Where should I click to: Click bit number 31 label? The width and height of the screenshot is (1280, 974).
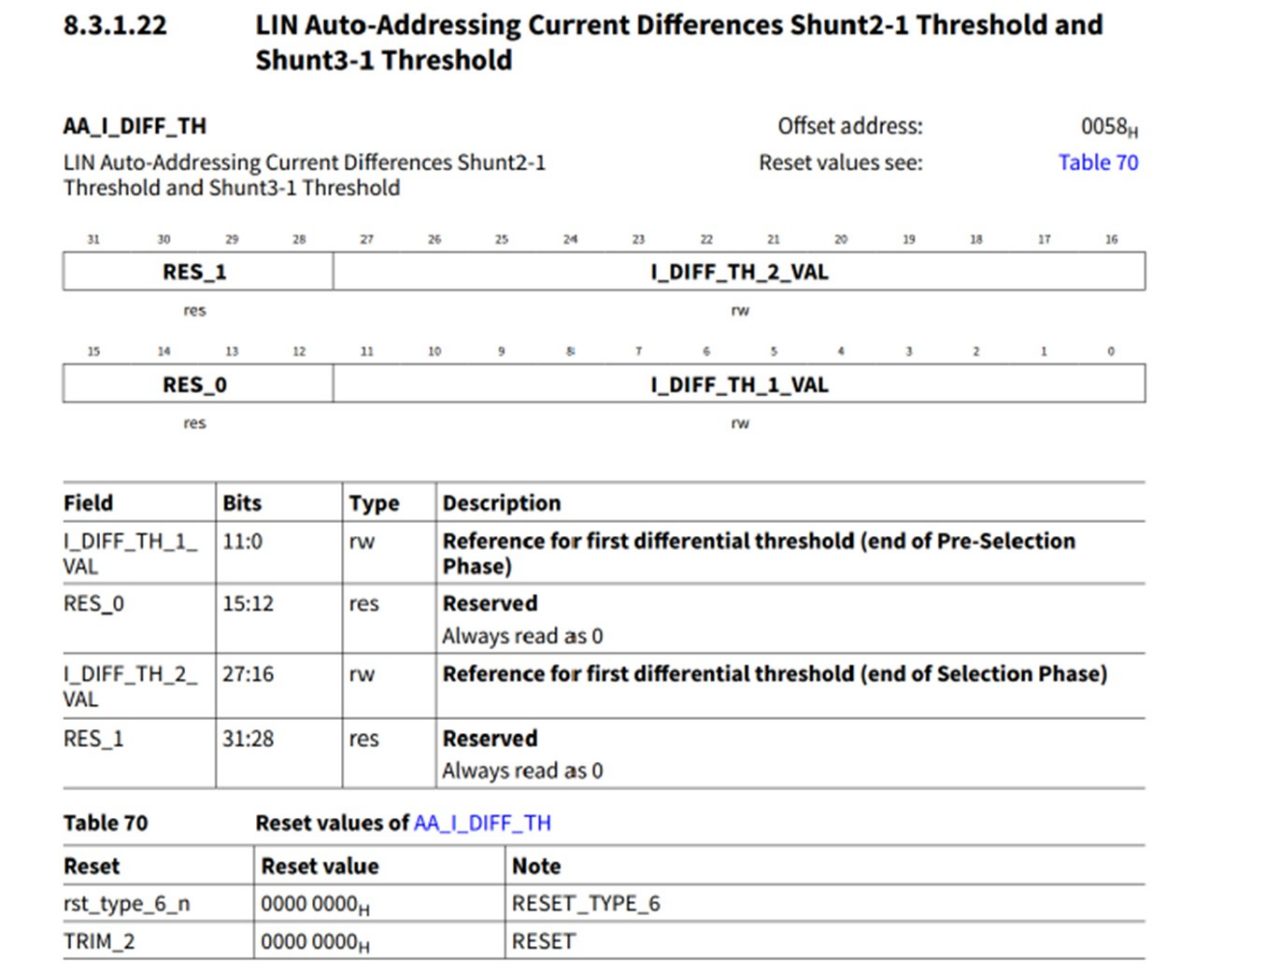[x=93, y=240]
